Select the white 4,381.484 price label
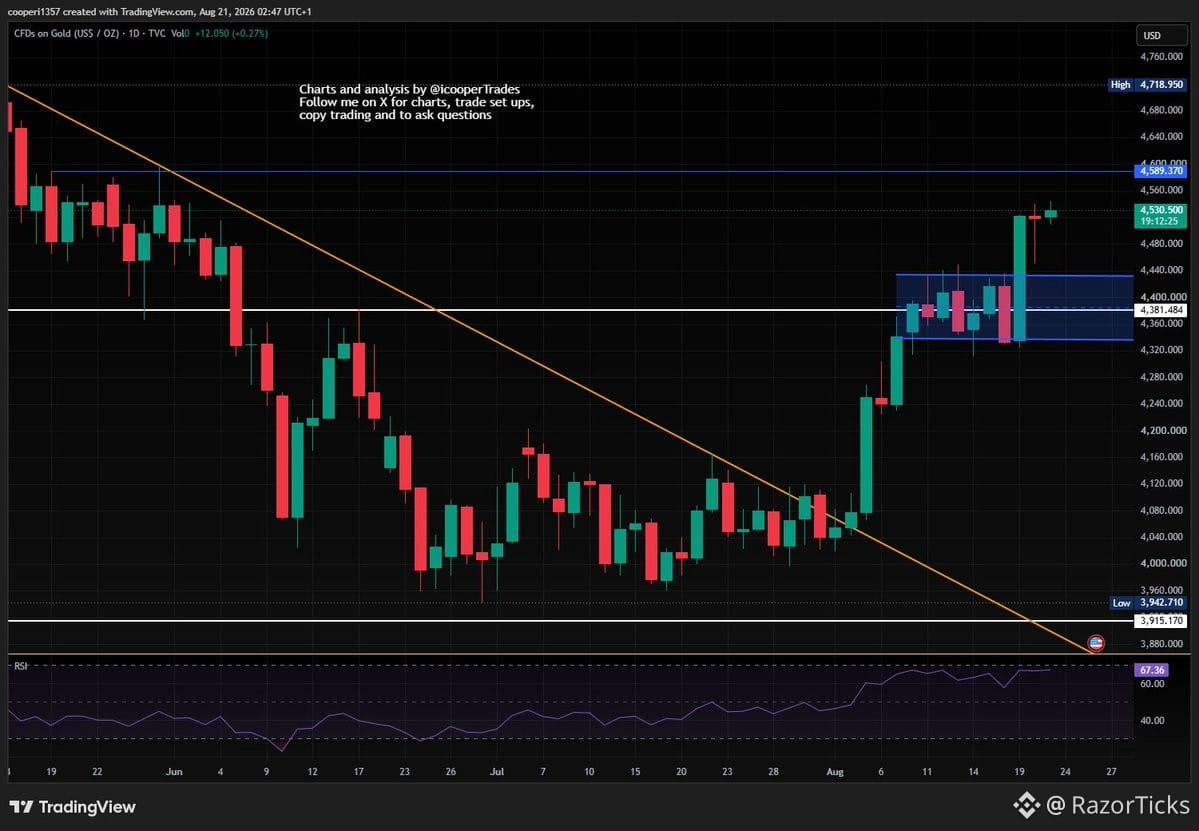The height and width of the screenshot is (831, 1199). (x=1161, y=310)
